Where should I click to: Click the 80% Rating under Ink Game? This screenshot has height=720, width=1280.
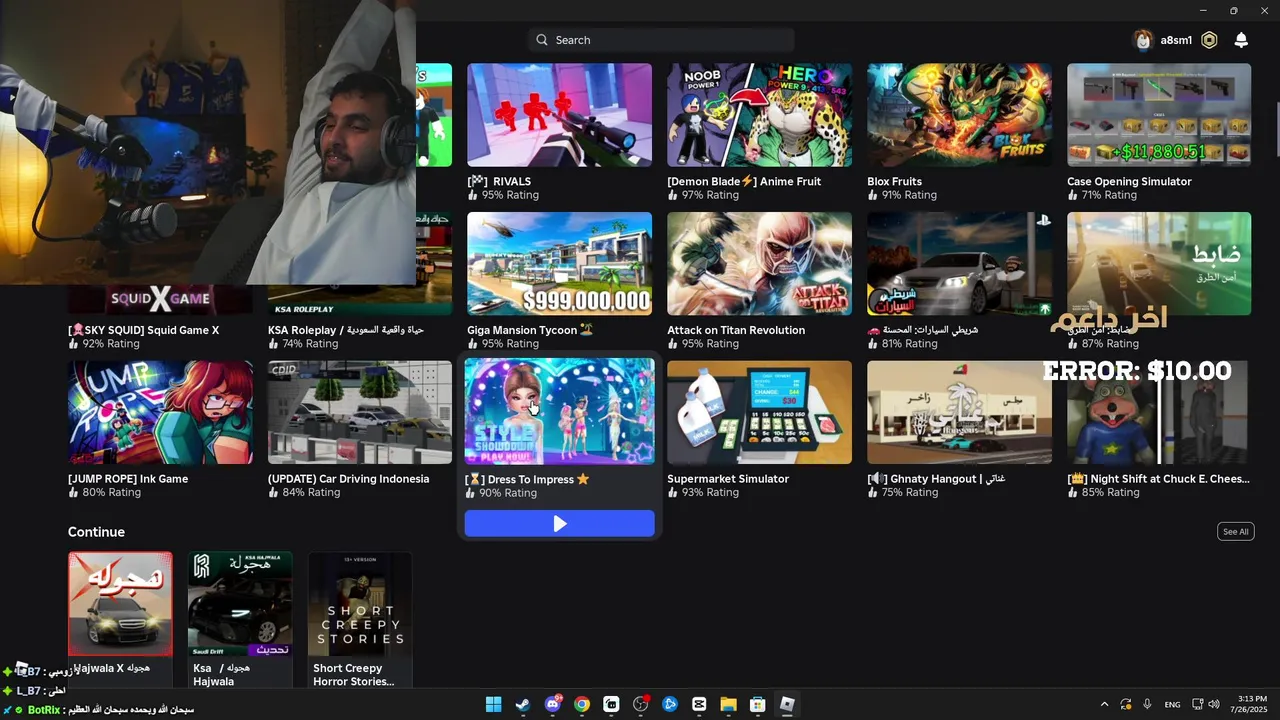coord(104,493)
